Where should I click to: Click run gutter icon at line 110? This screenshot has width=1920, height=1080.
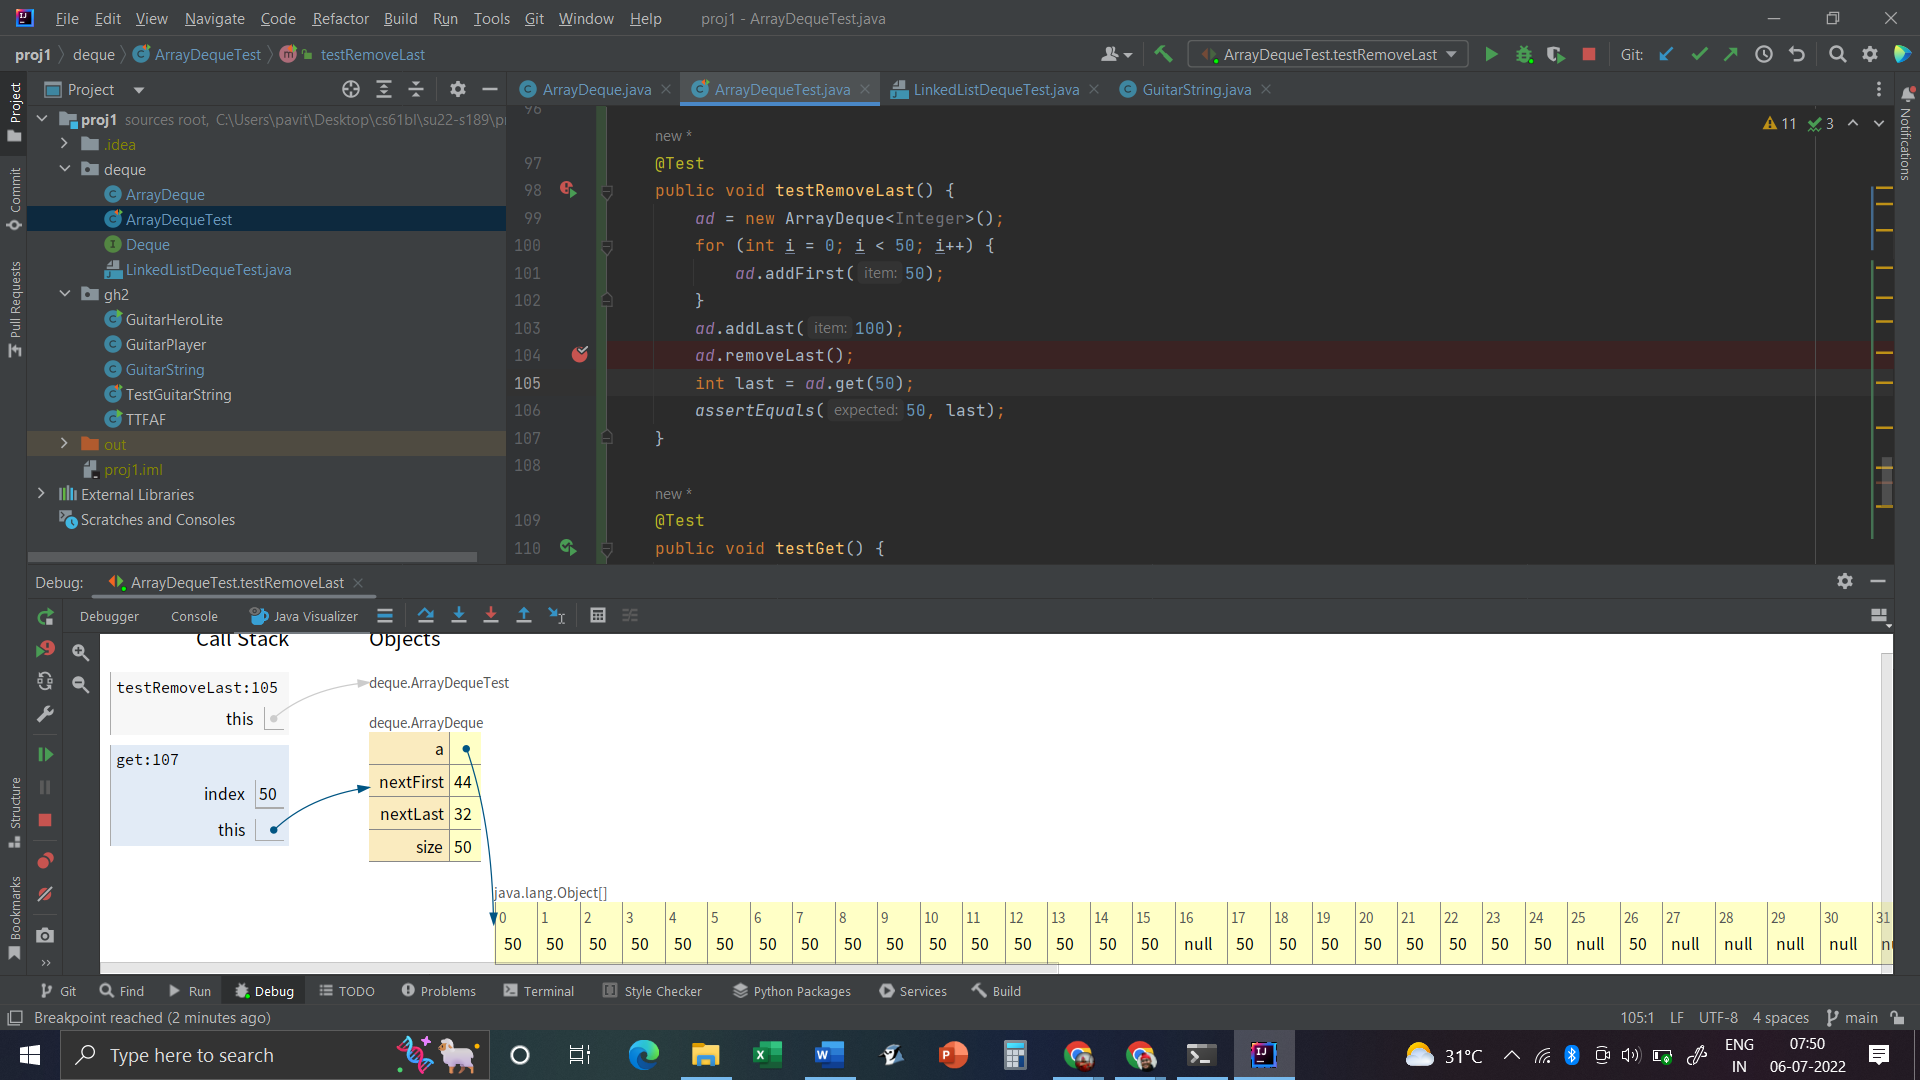(568, 548)
